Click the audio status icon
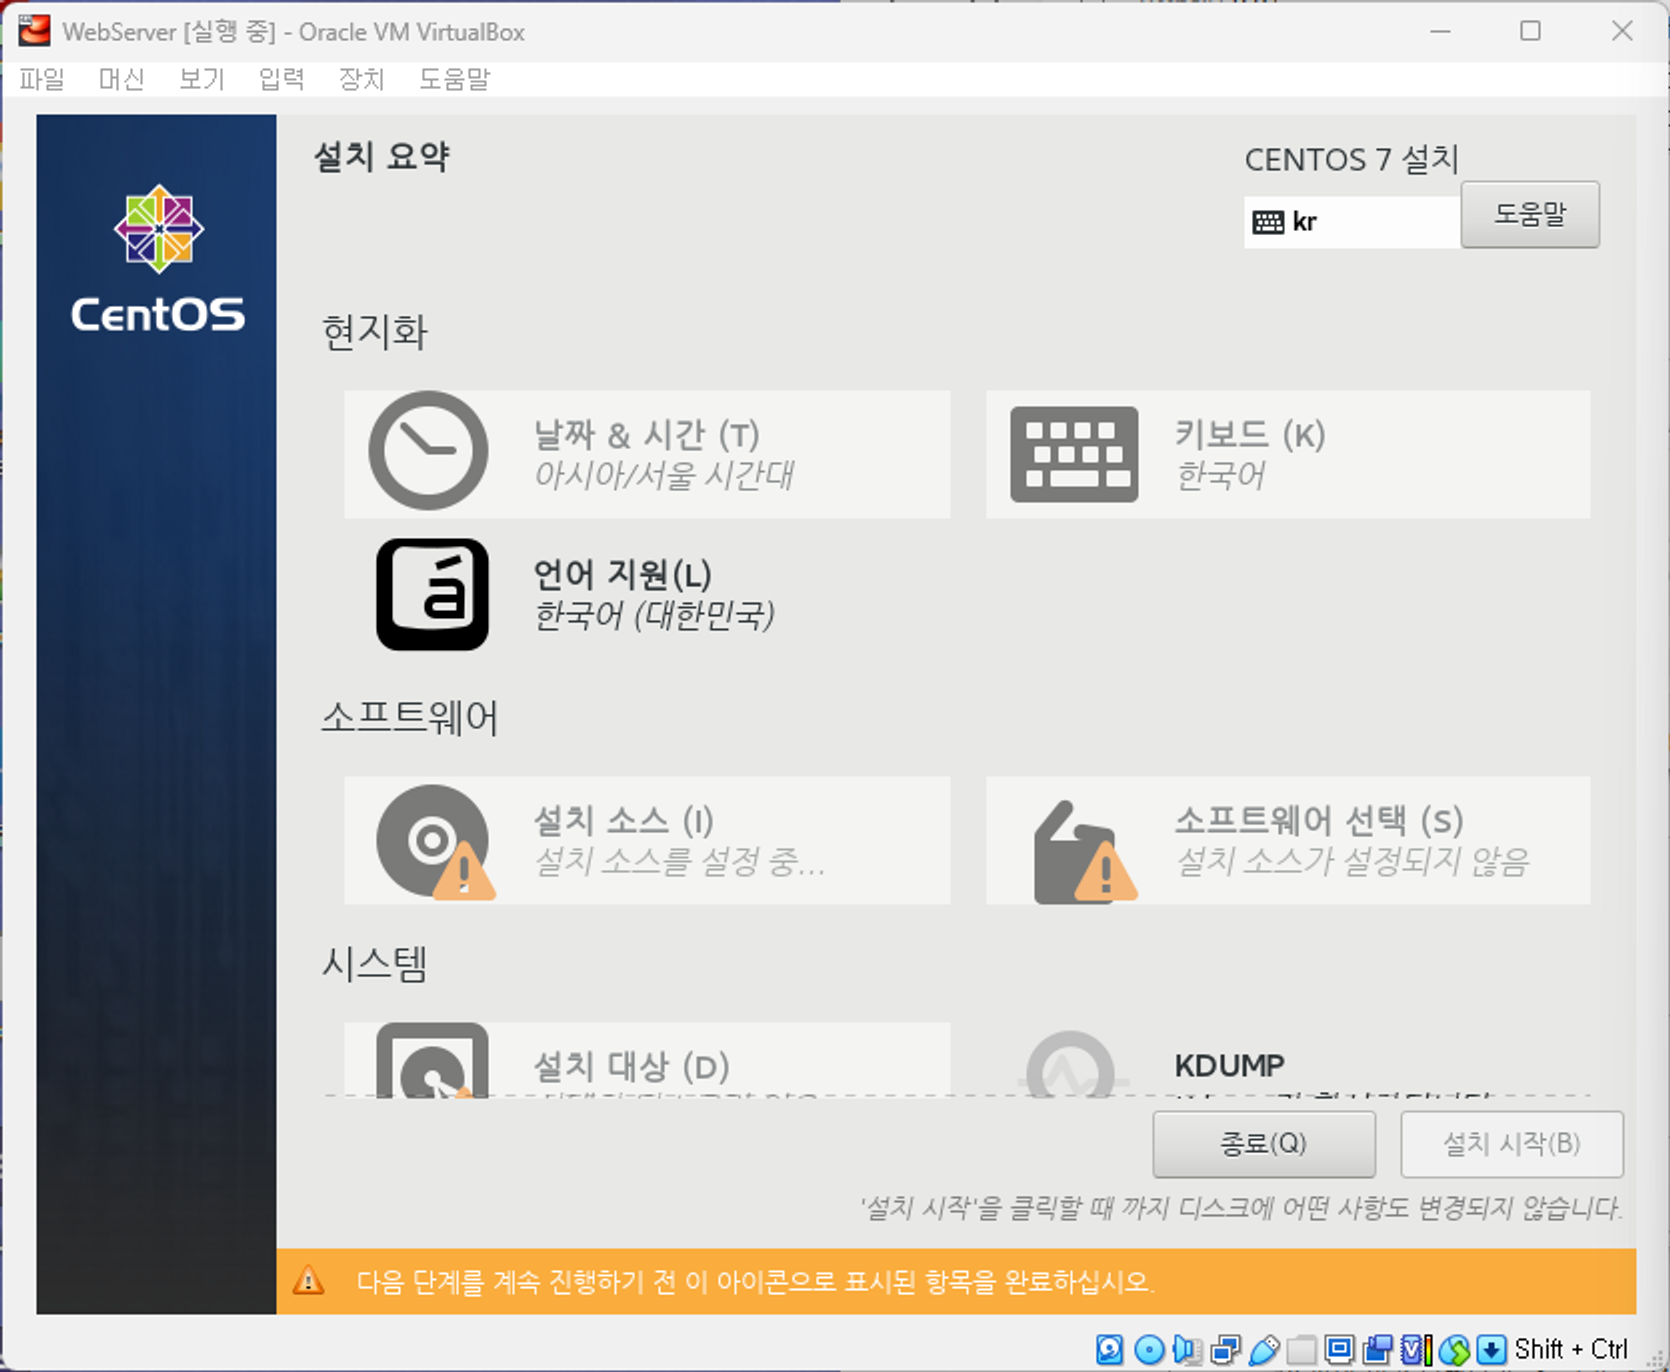This screenshot has width=1670, height=1372. (1187, 1350)
